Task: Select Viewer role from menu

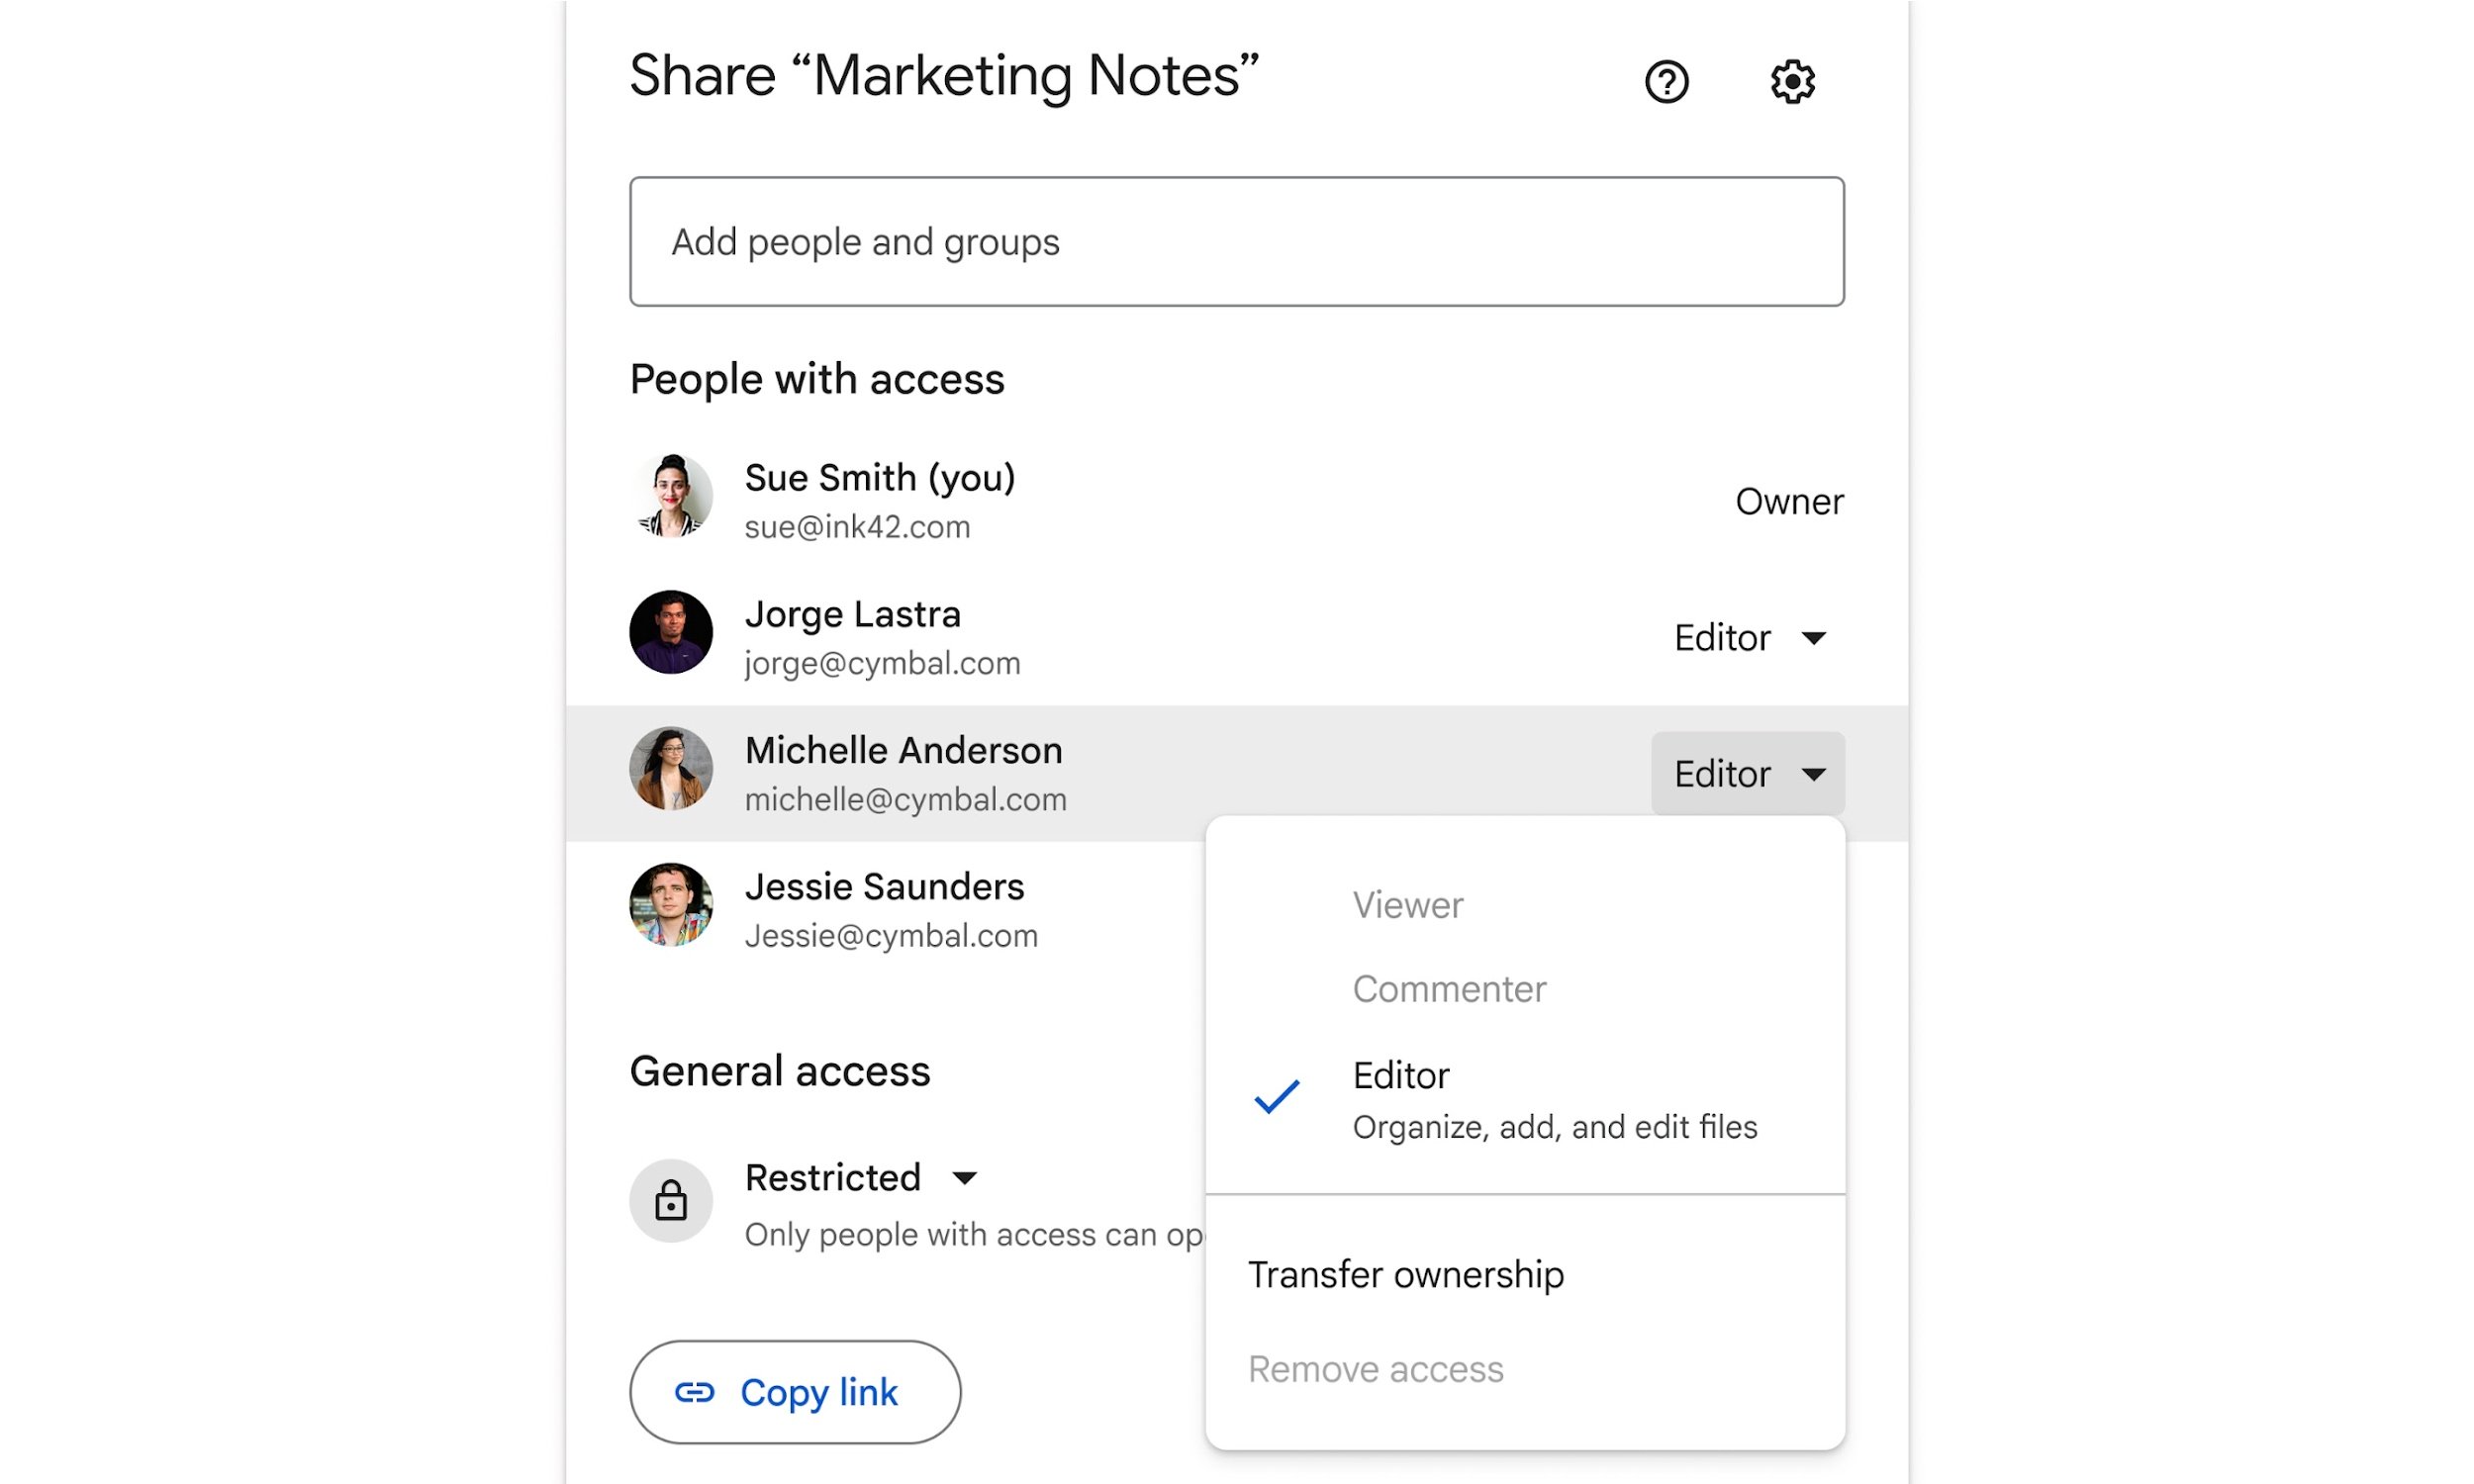Action: click(x=1407, y=905)
